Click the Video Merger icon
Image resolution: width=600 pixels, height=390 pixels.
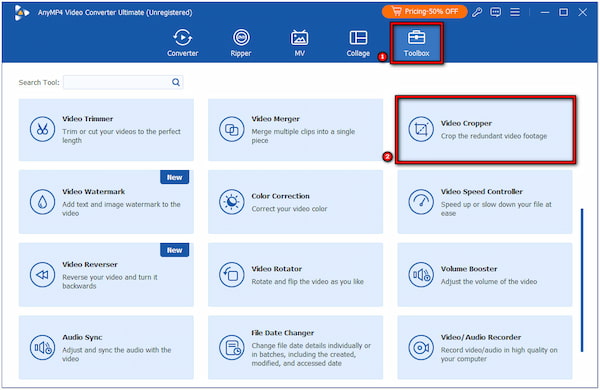click(x=232, y=129)
